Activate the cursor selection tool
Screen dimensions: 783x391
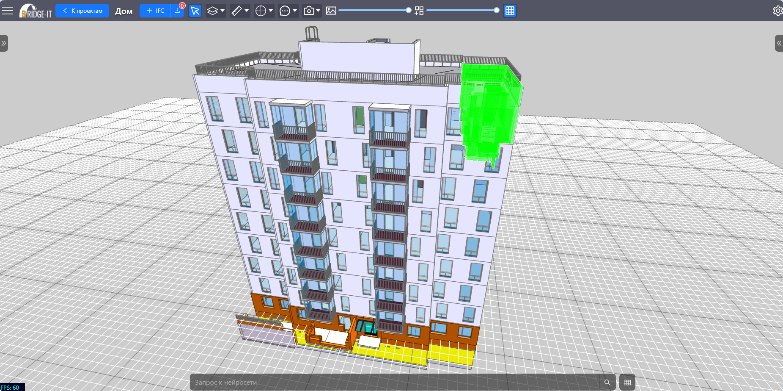pyautogui.click(x=195, y=10)
